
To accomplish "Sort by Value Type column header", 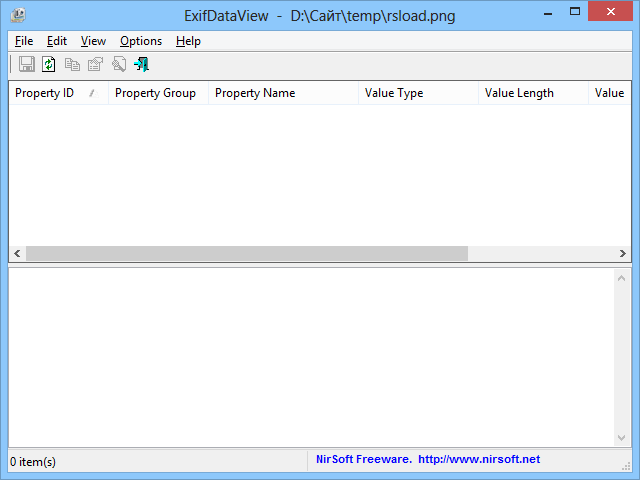I will [x=418, y=93].
